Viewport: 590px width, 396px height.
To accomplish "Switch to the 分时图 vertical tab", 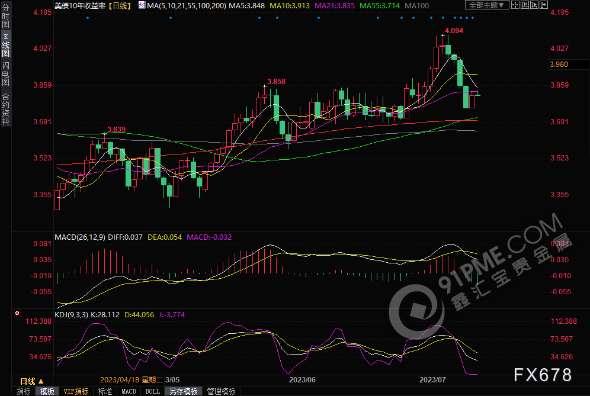I will [6, 15].
